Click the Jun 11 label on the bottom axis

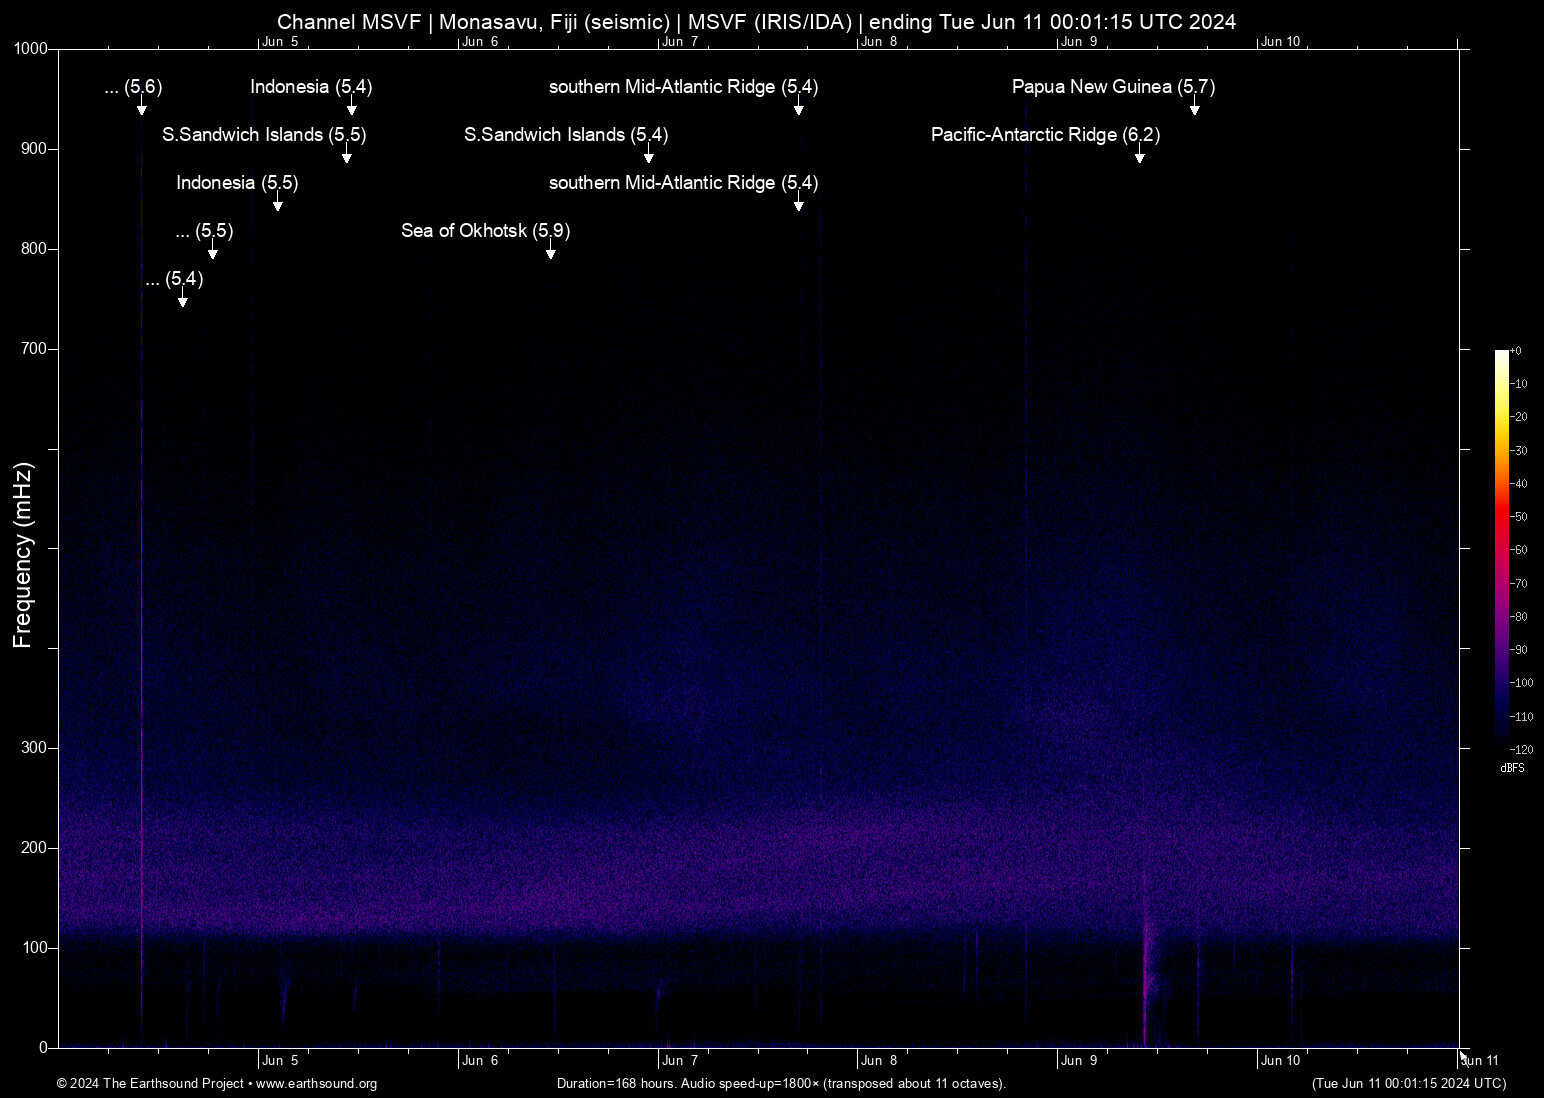1480,1061
